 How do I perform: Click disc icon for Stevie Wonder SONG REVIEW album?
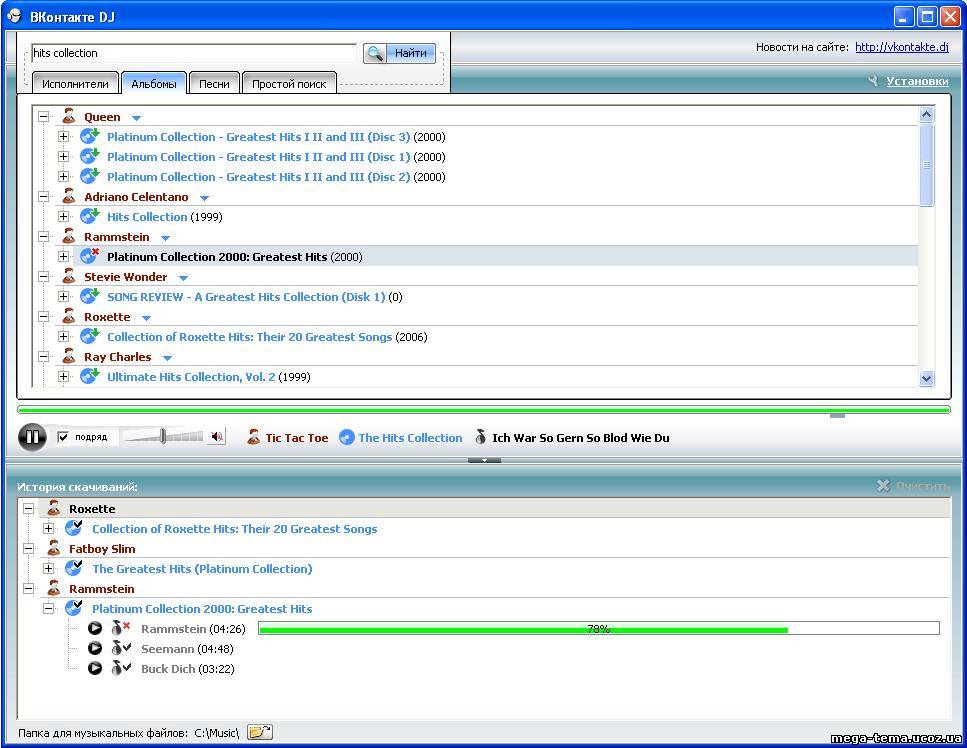(89, 296)
